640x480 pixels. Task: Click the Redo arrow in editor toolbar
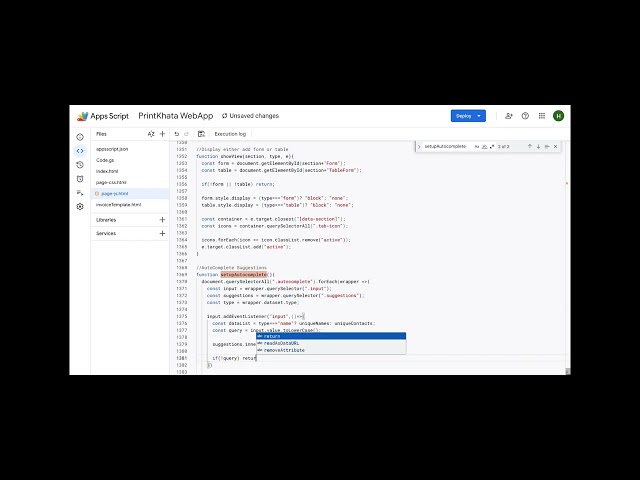187,134
